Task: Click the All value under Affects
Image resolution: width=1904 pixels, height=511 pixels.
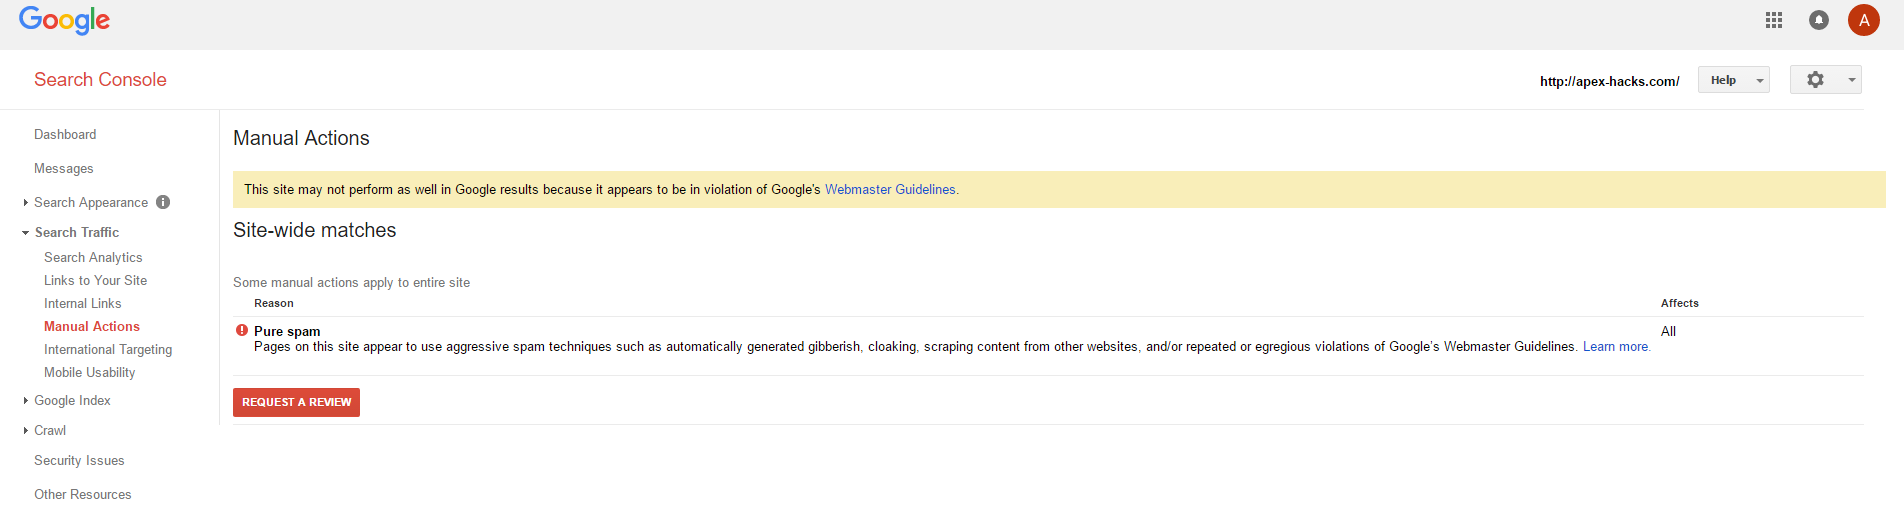Action: click(1668, 331)
